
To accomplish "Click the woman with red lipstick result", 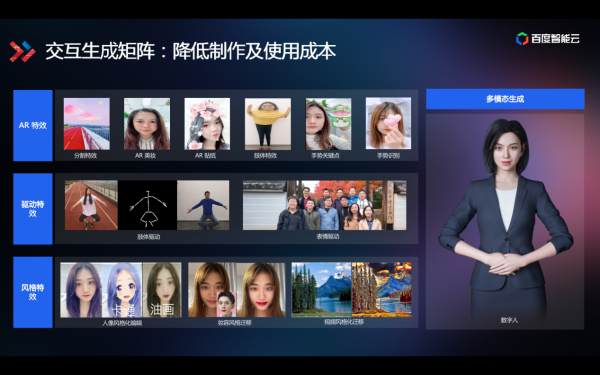I will pyautogui.click(x=261, y=290).
